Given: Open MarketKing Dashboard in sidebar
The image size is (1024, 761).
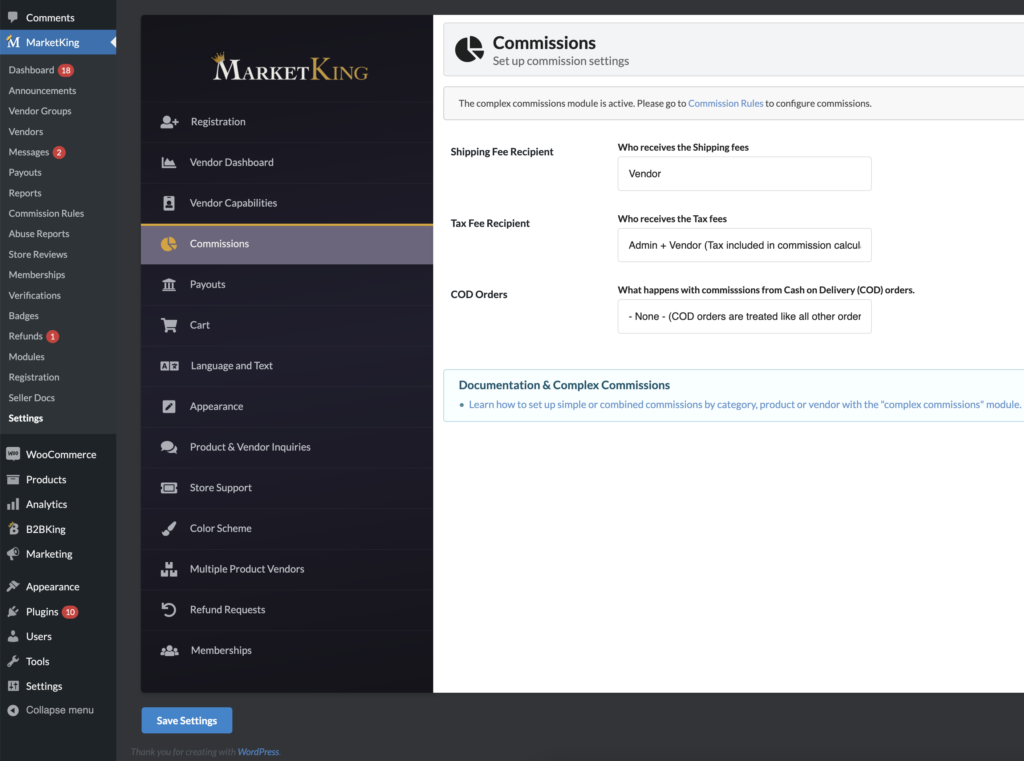Looking at the screenshot, I should tap(31, 70).
